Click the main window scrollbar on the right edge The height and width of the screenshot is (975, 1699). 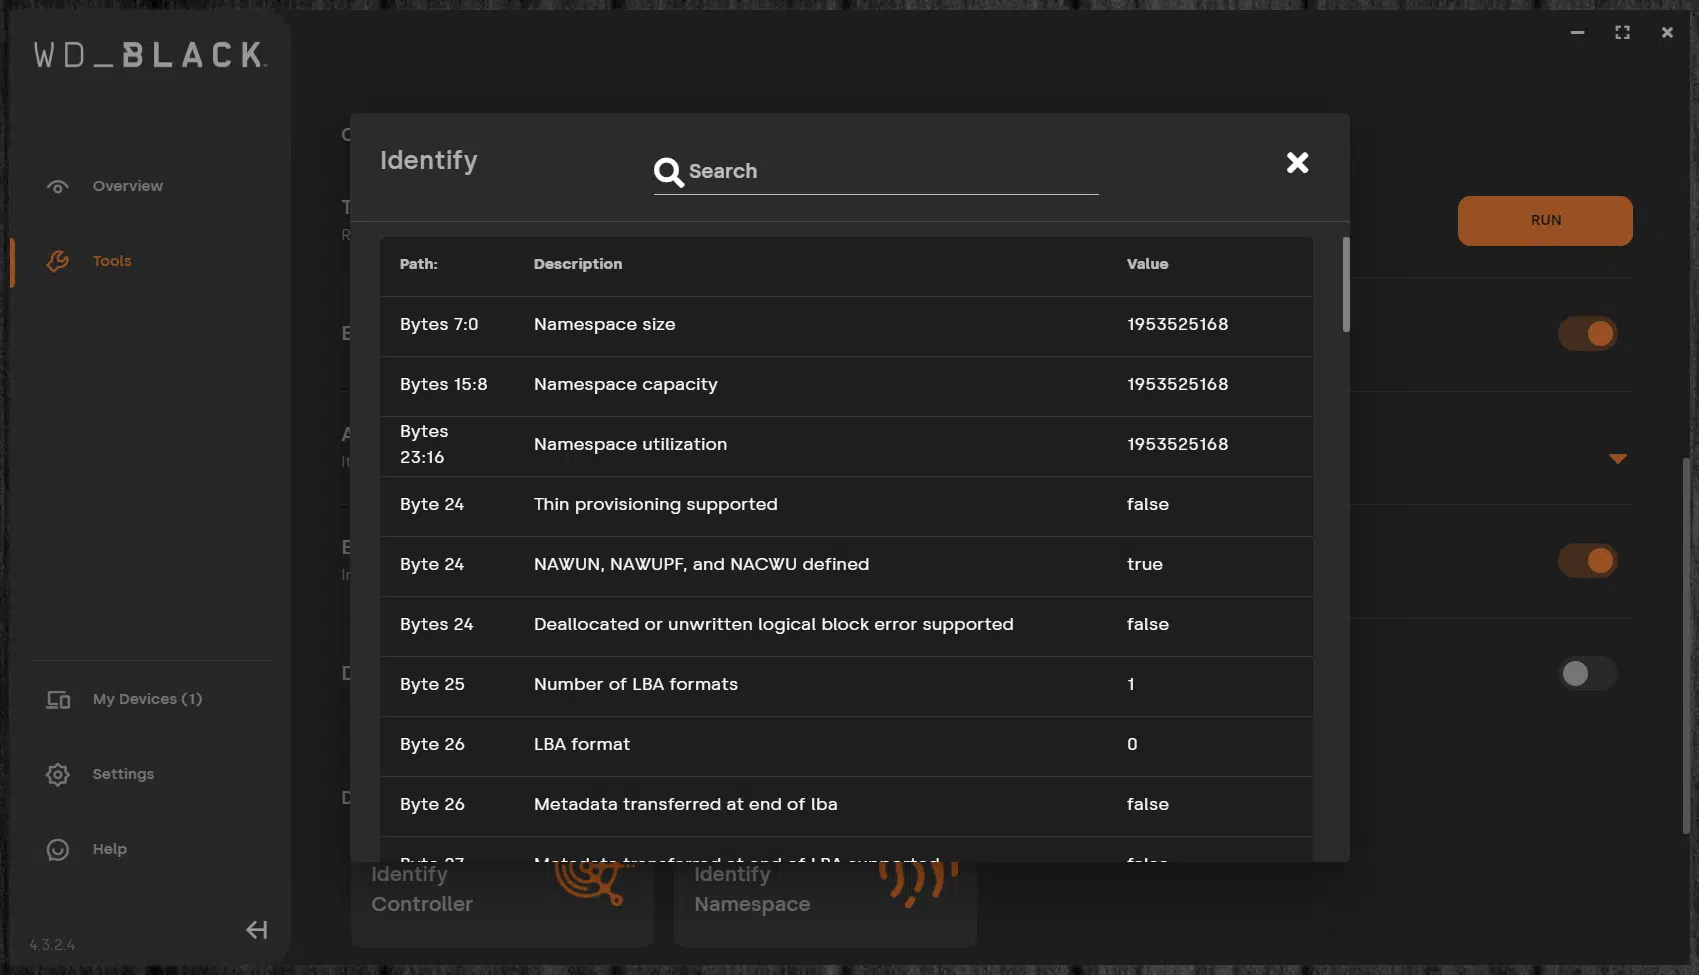[1687, 645]
